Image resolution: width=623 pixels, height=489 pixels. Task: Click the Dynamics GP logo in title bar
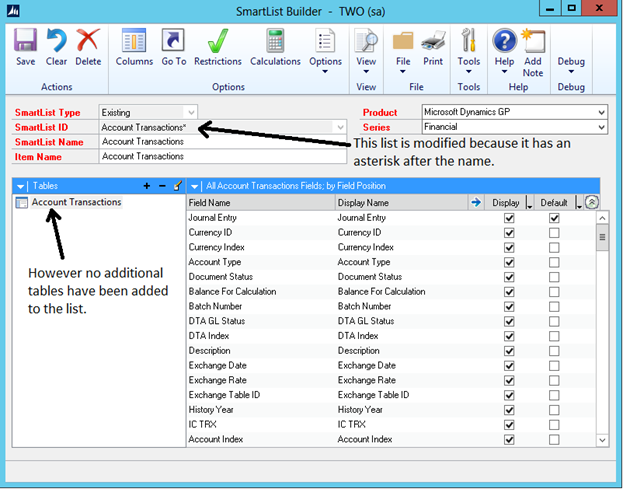click(x=14, y=10)
